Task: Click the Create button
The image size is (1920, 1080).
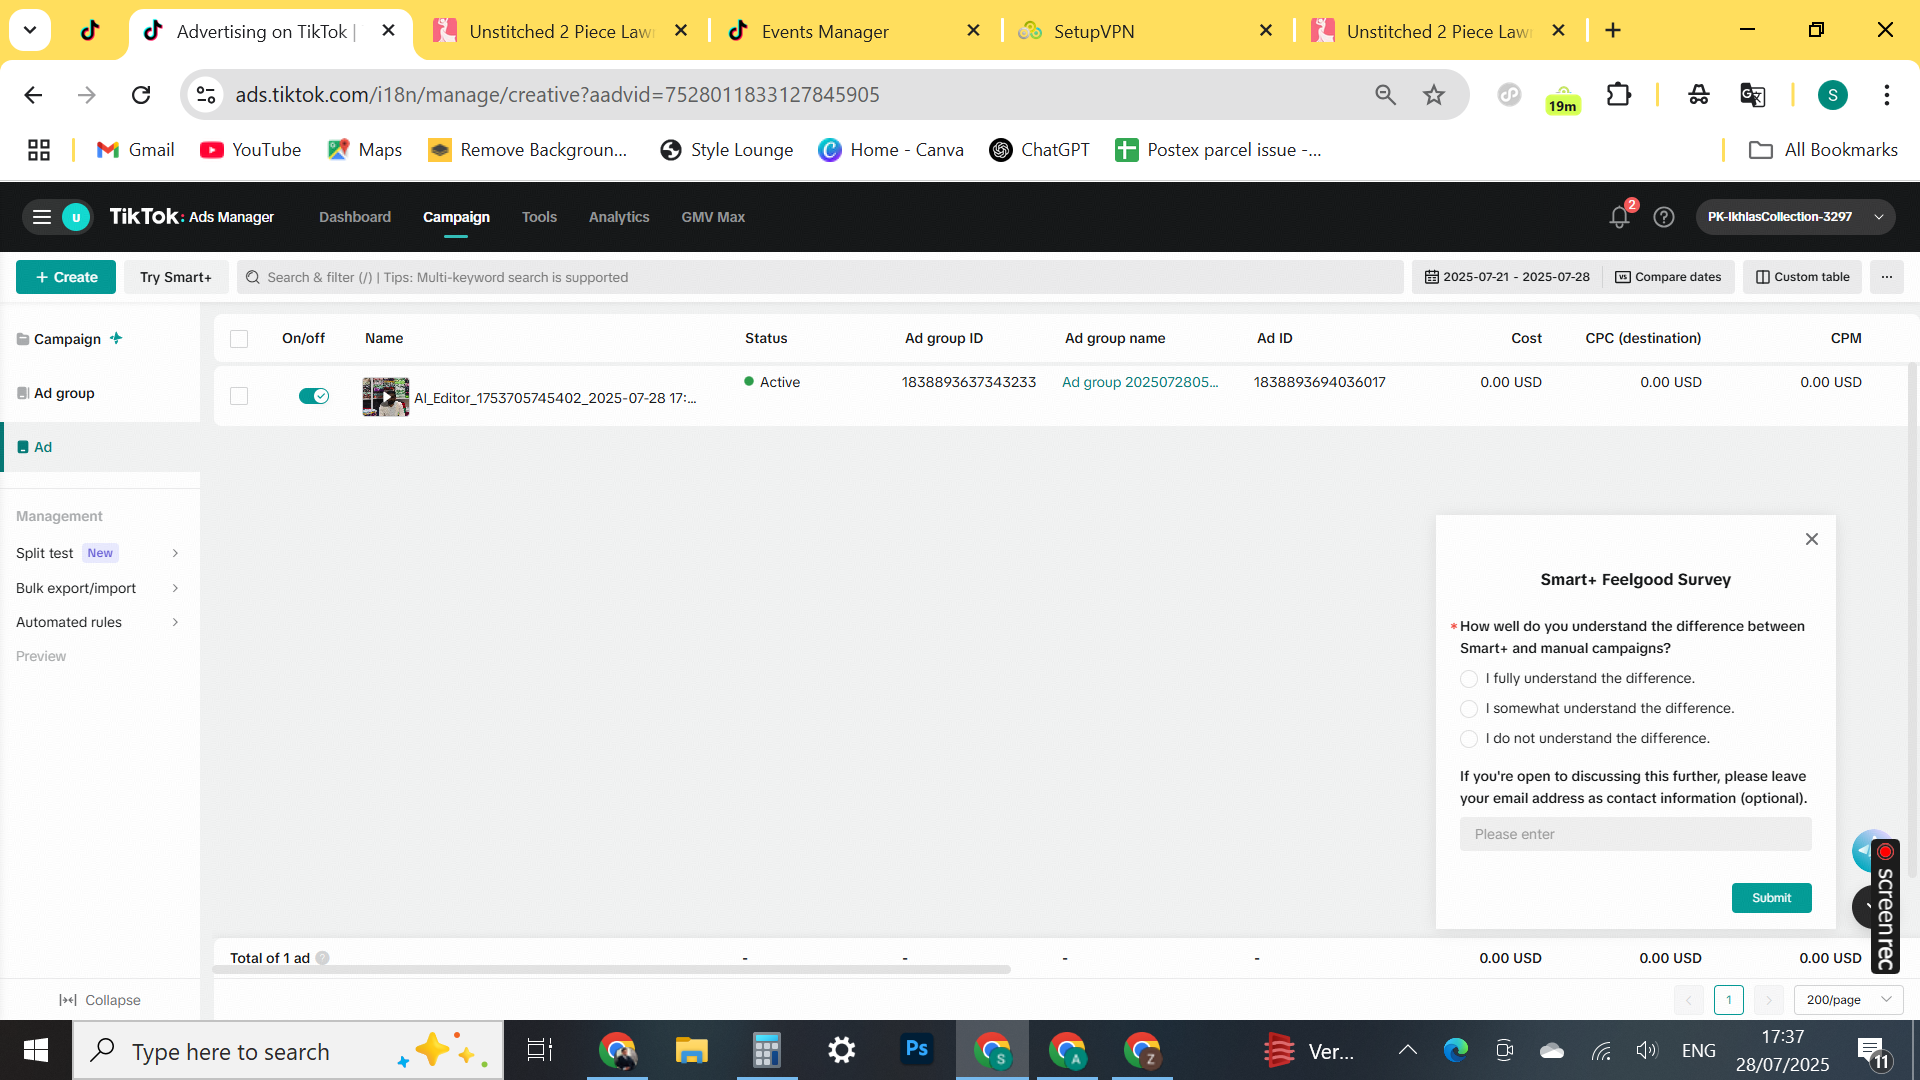Action: 66,277
